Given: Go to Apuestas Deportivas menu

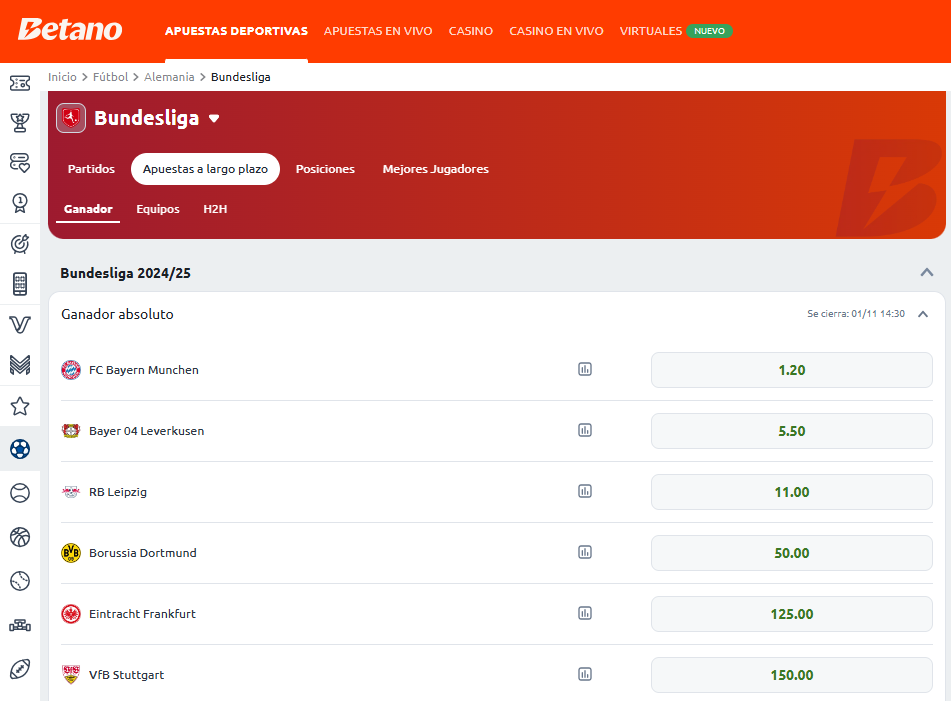Looking at the screenshot, I should 237,31.
